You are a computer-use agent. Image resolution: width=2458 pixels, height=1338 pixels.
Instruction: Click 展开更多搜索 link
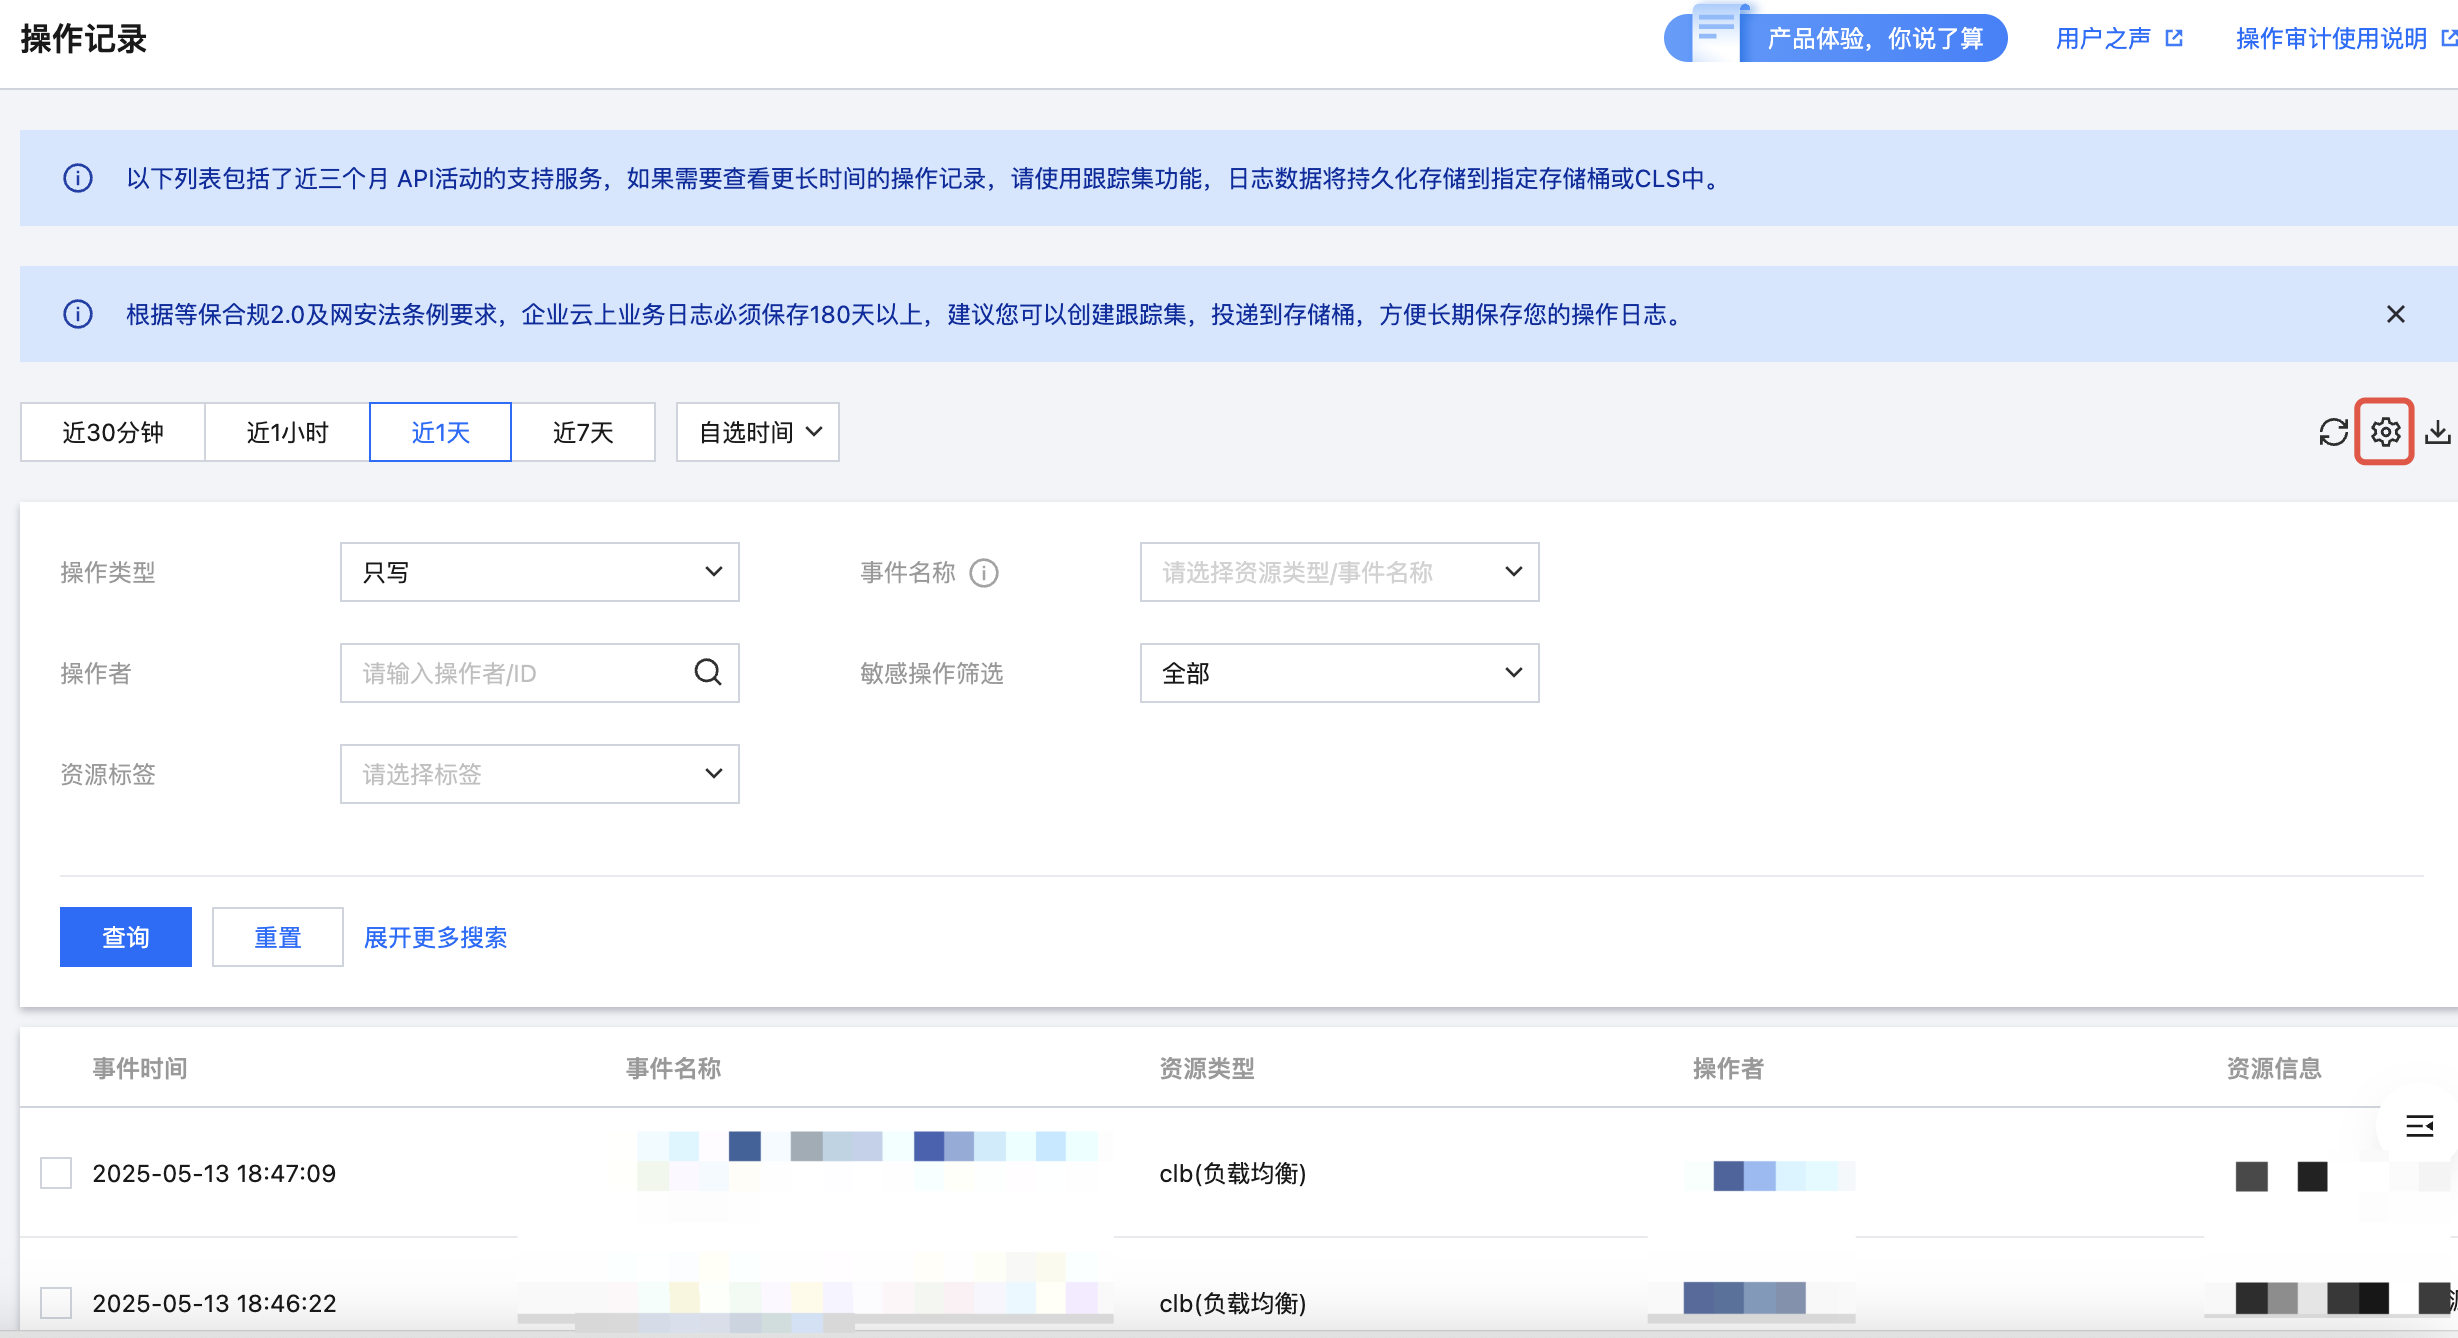tap(436, 937)
